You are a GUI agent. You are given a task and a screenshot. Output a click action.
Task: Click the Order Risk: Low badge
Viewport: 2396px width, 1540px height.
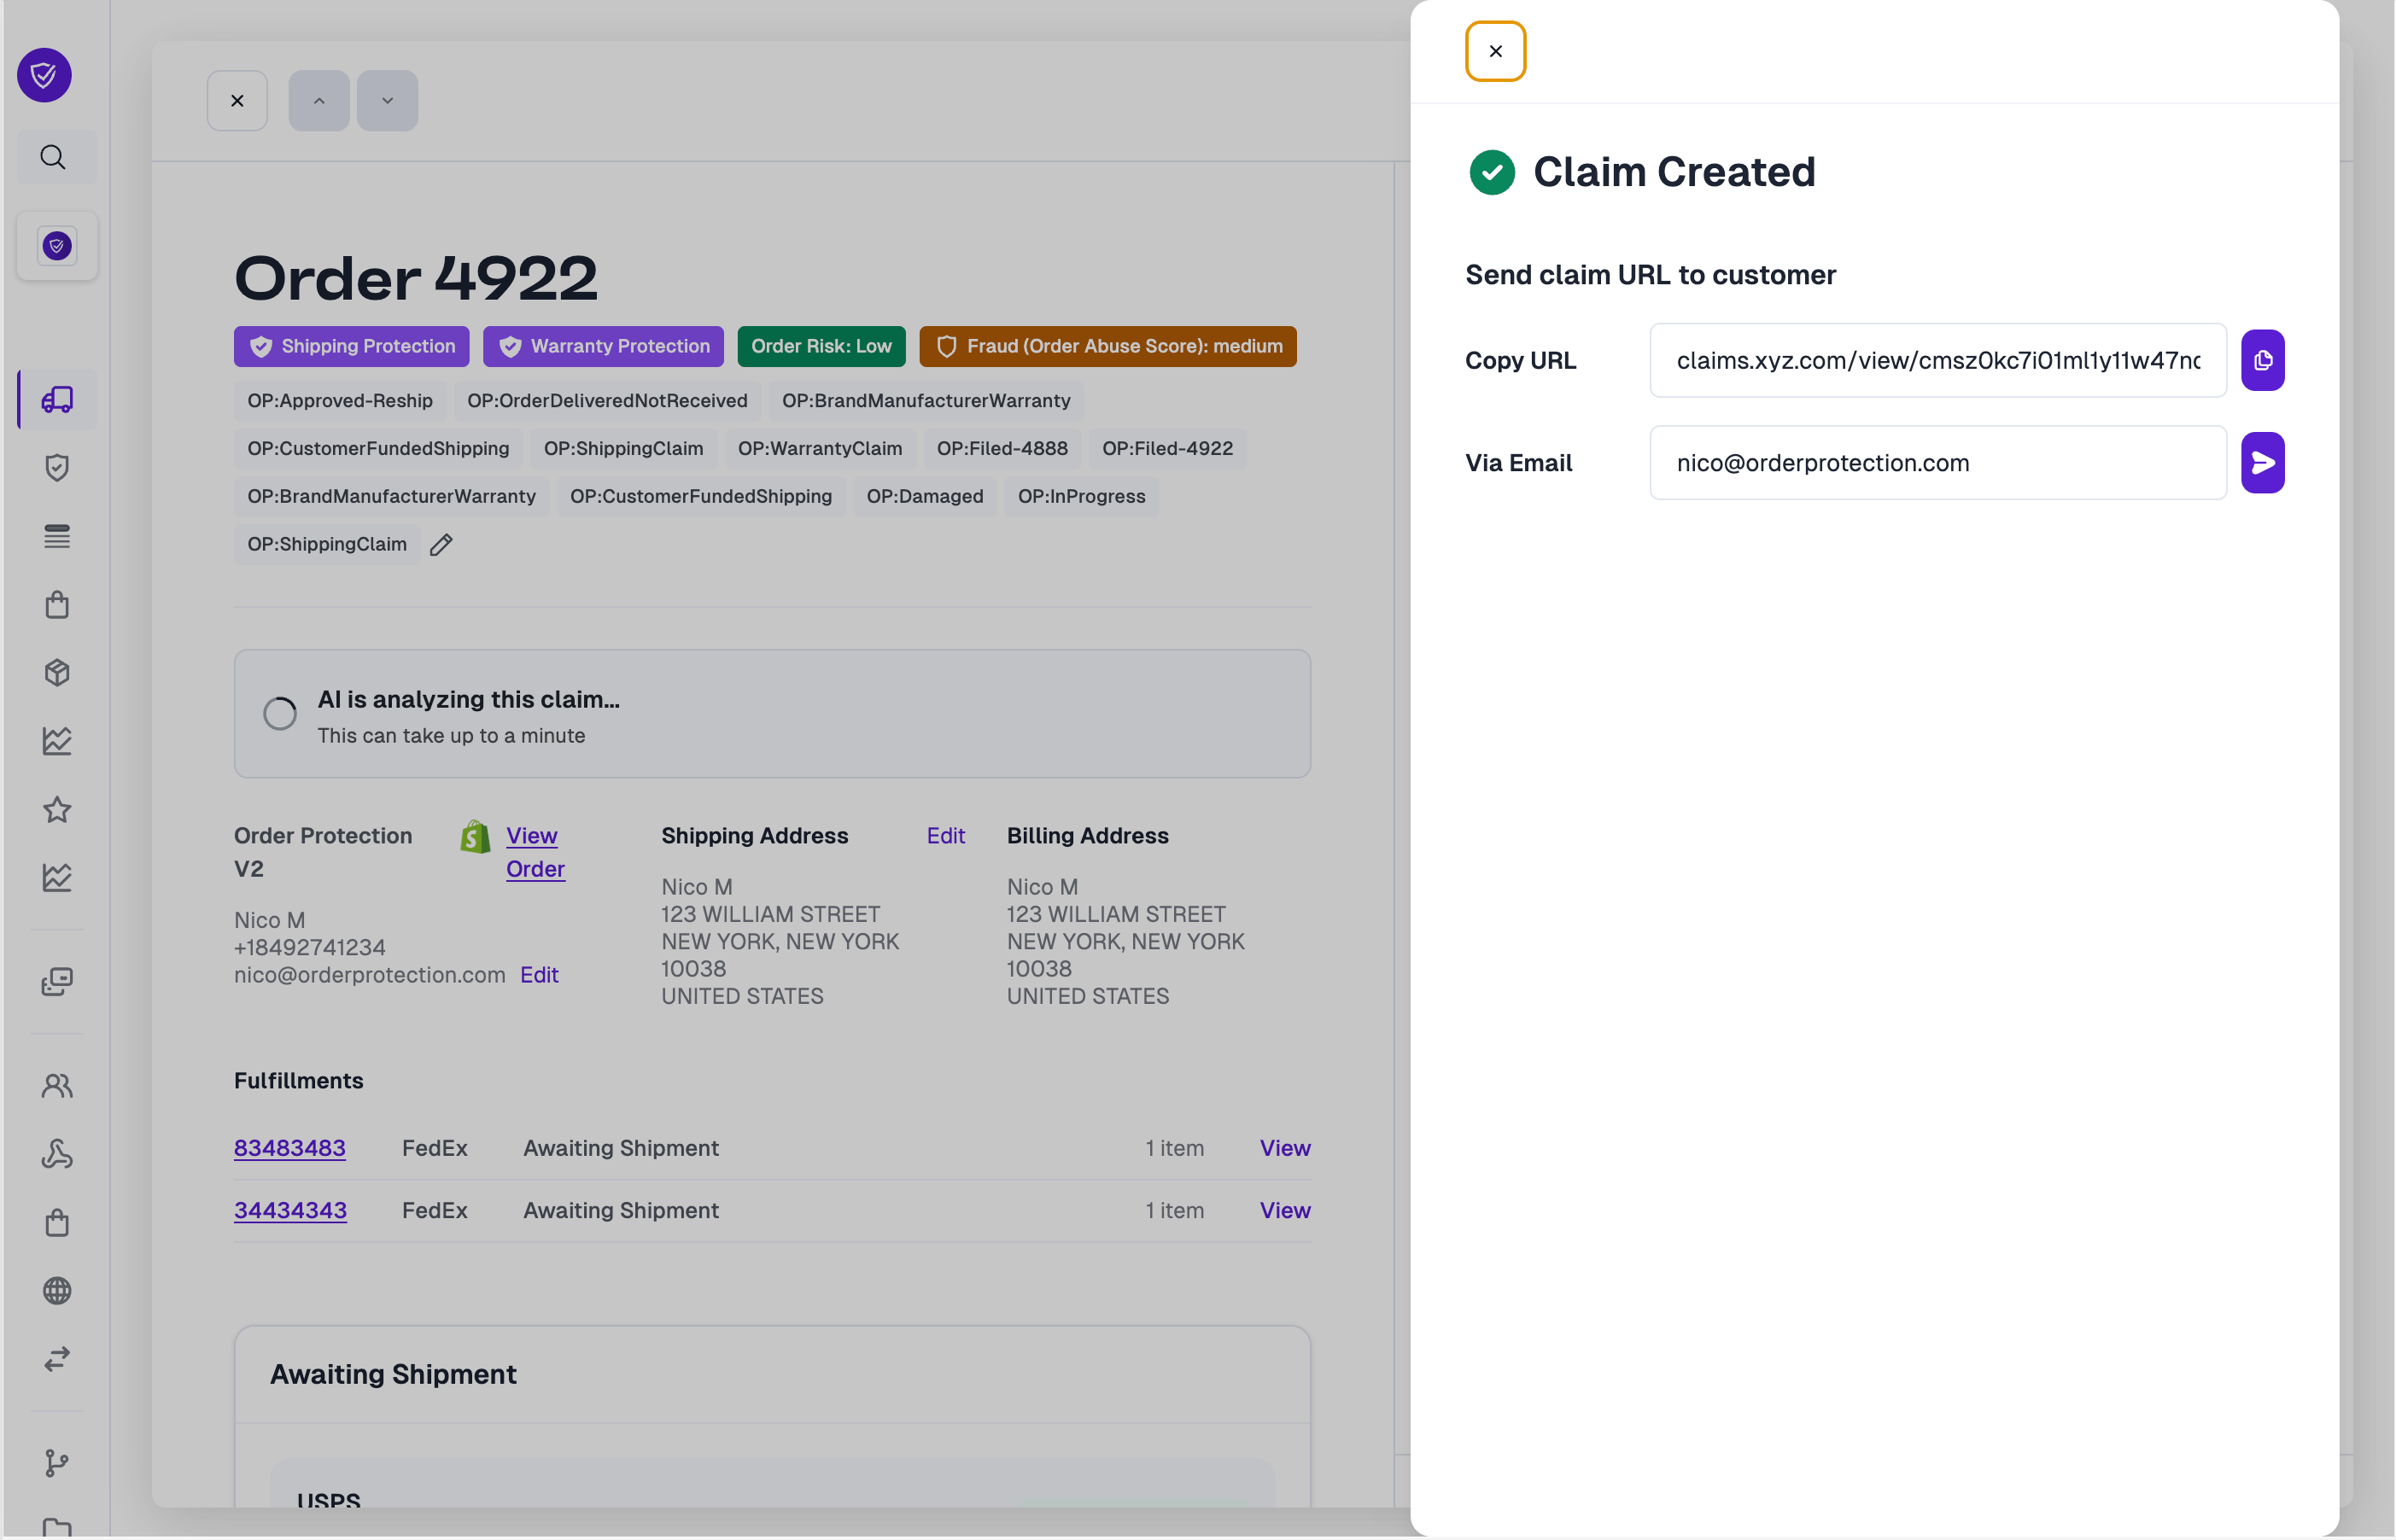click(821, 346)
